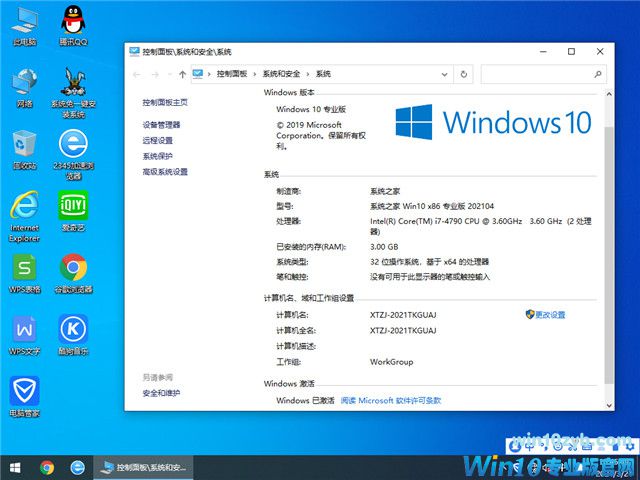Click the XTZJ-2021TKGUAJ computer name value

403,315
